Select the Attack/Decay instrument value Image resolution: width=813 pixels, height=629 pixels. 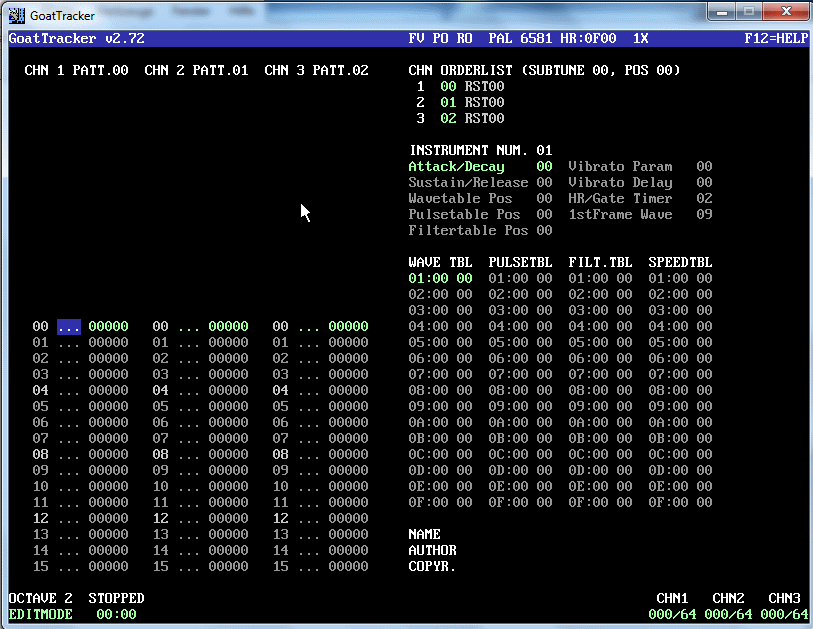pos(544,167)
